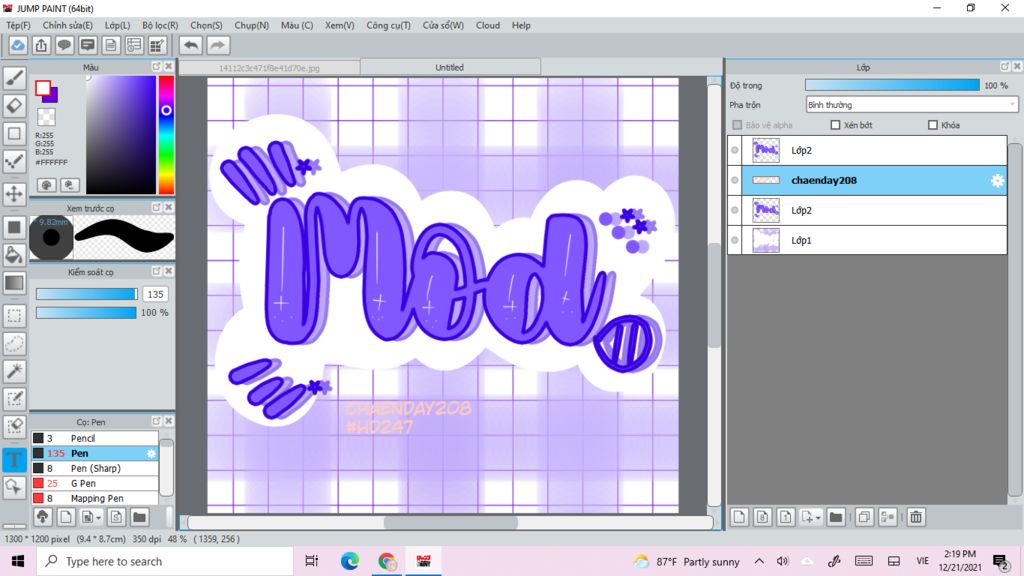The height and width of the screenshot is (576, 1024).
Task: Select the Text tool
Action: (x=14, y=459)
